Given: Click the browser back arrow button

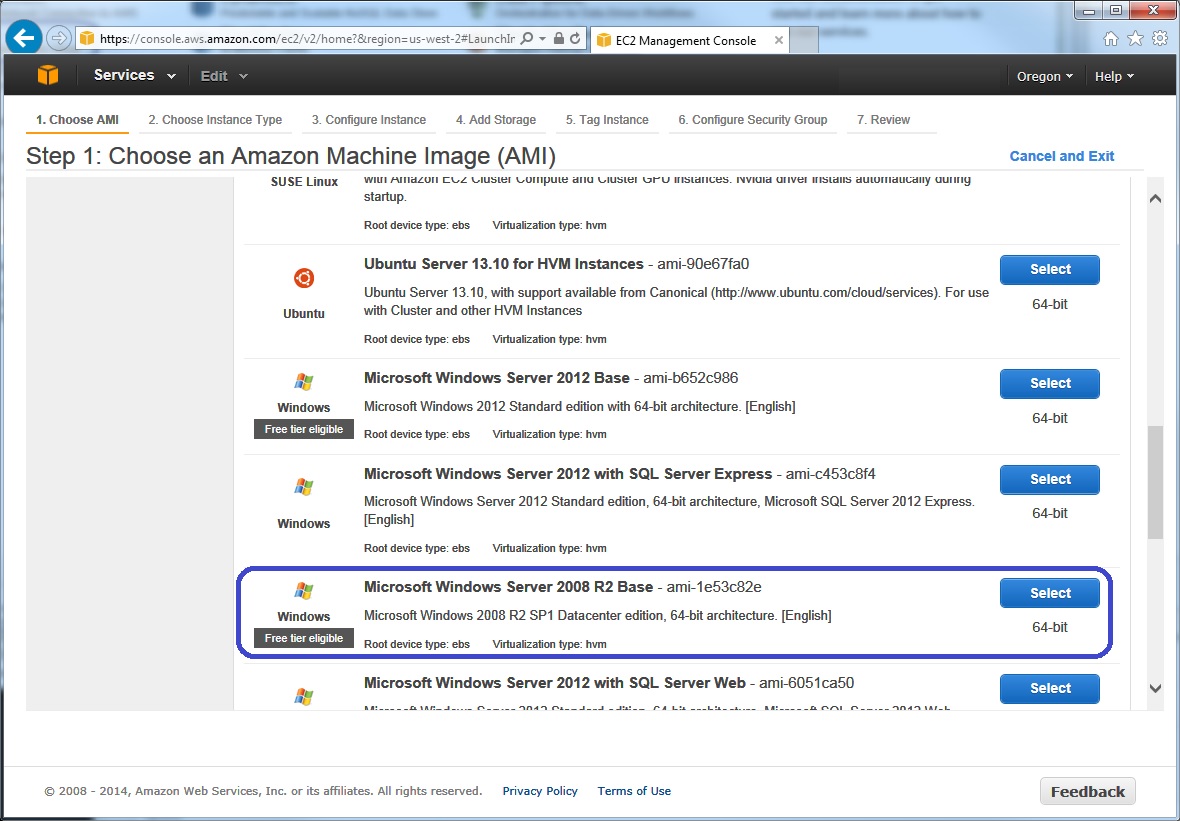Looking at the screenshot, I should click(24, 38).
